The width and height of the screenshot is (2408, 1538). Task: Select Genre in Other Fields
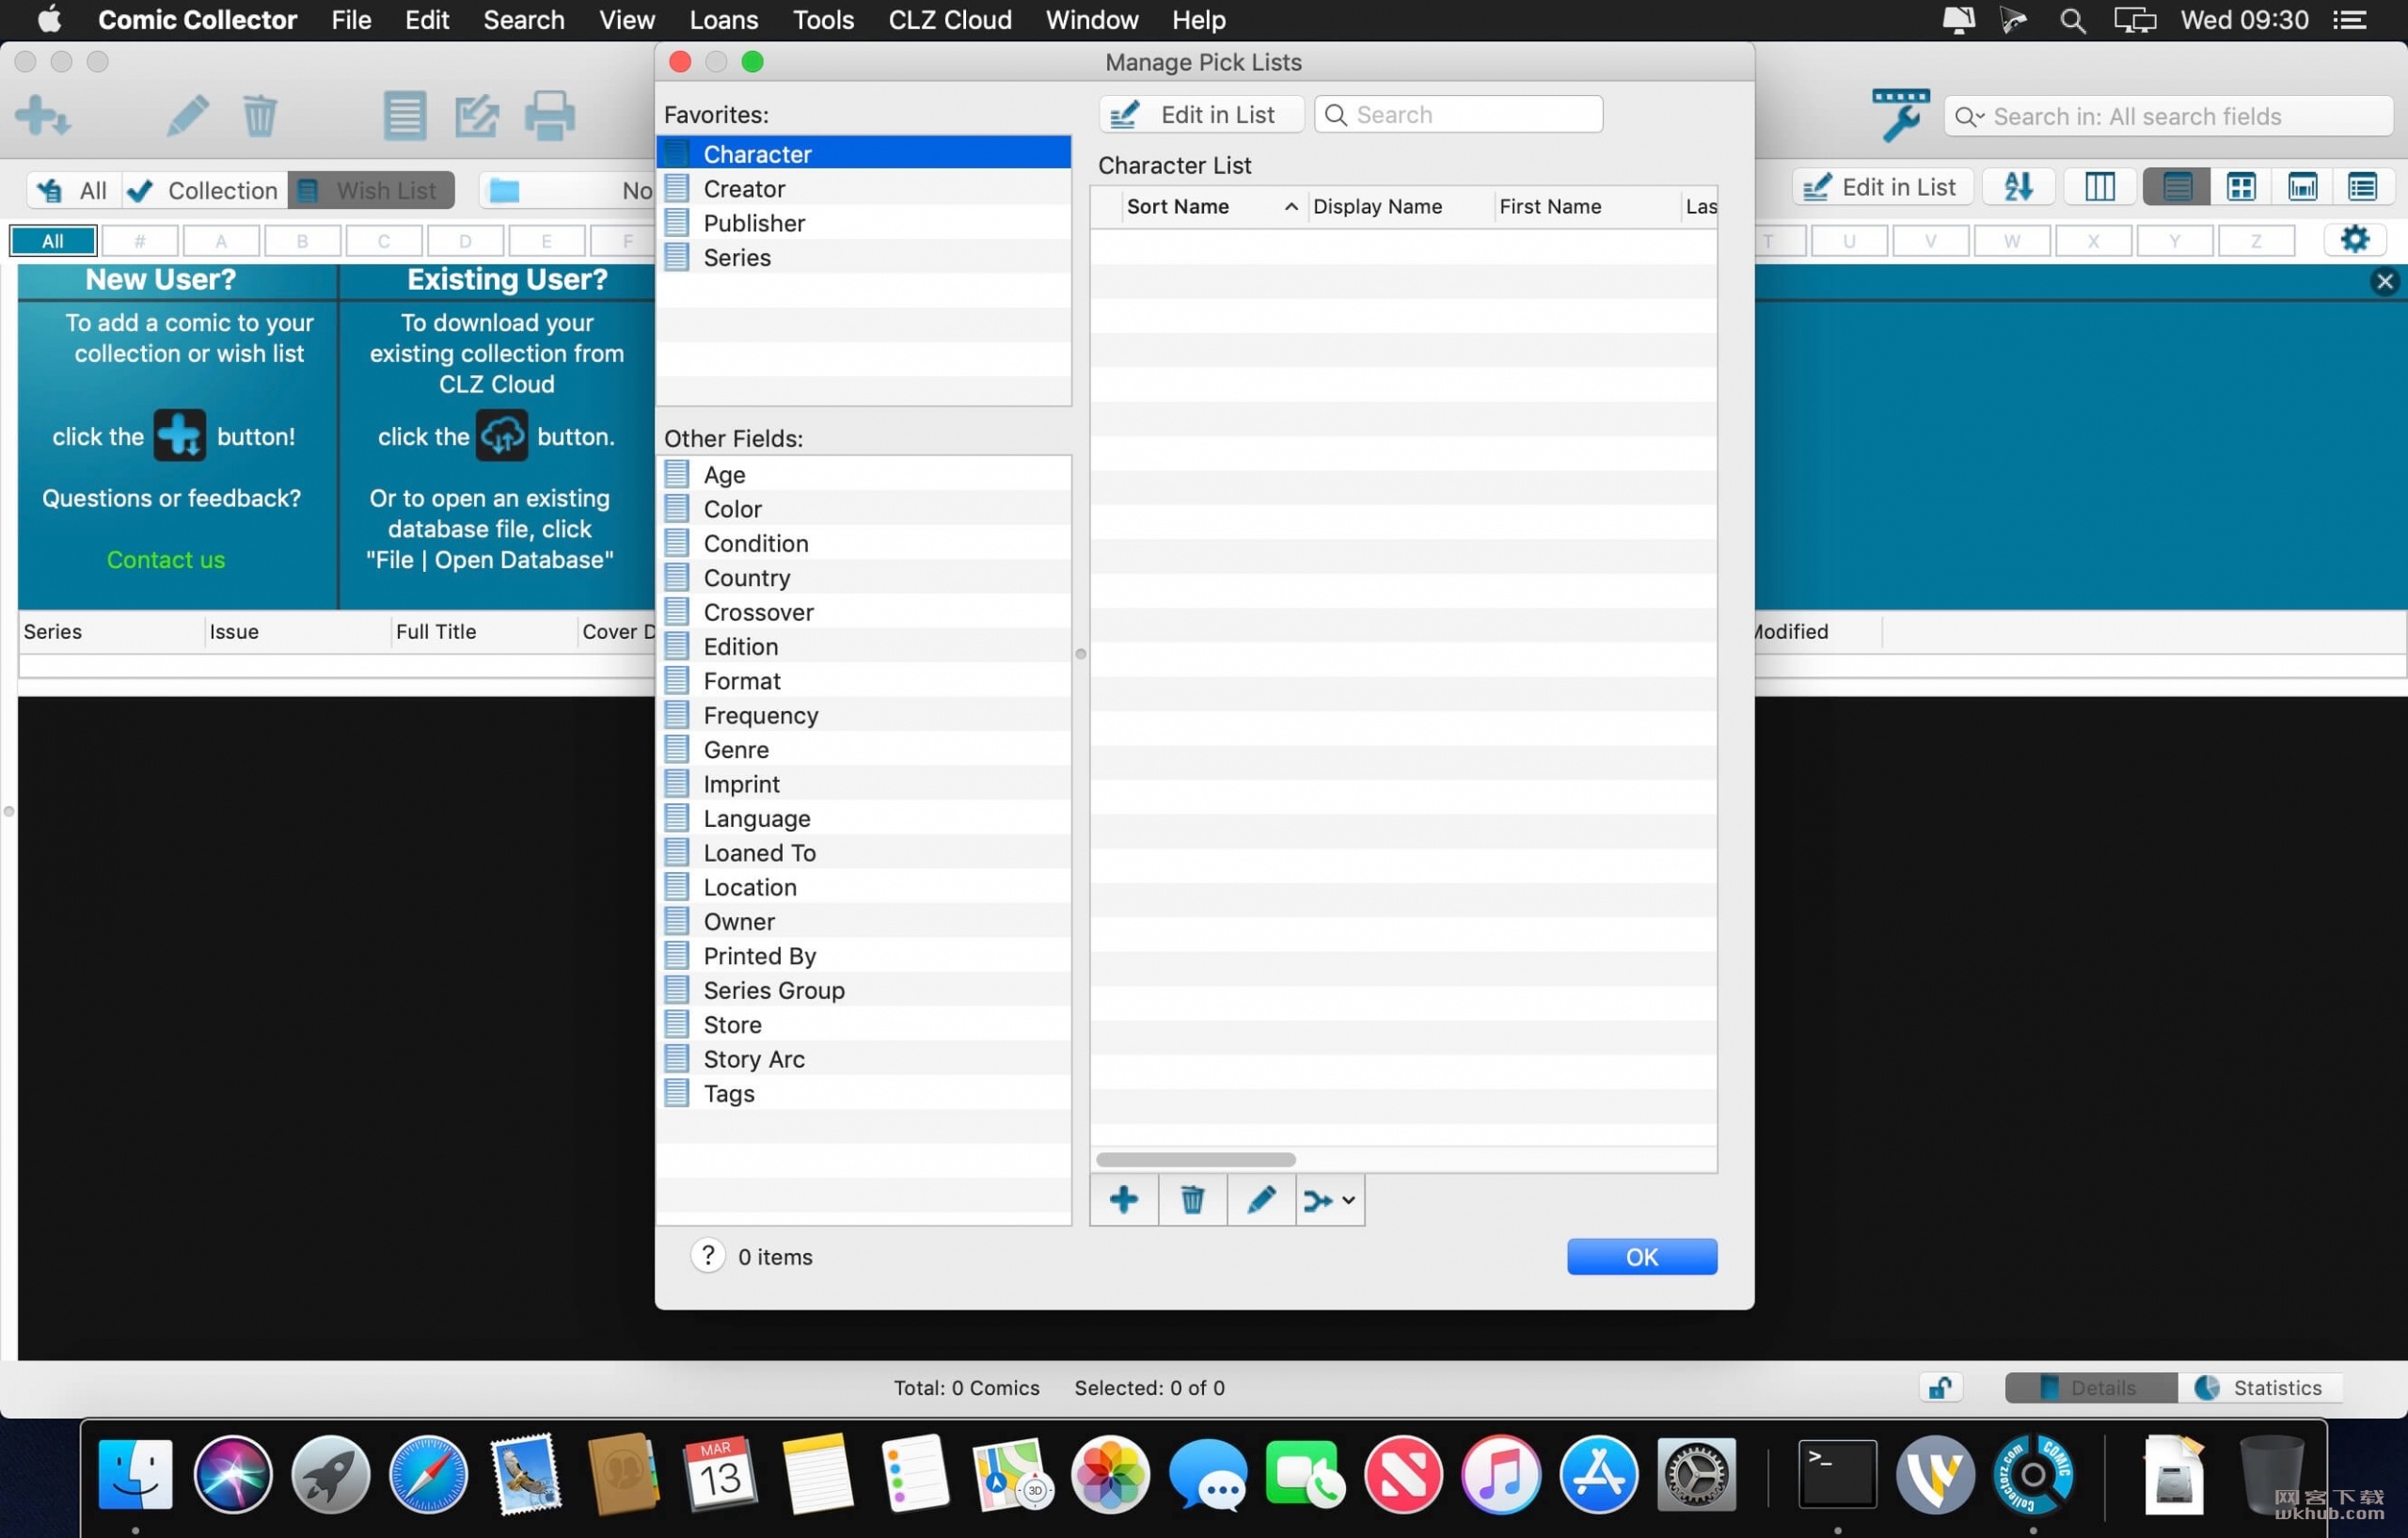pos(863,749)
